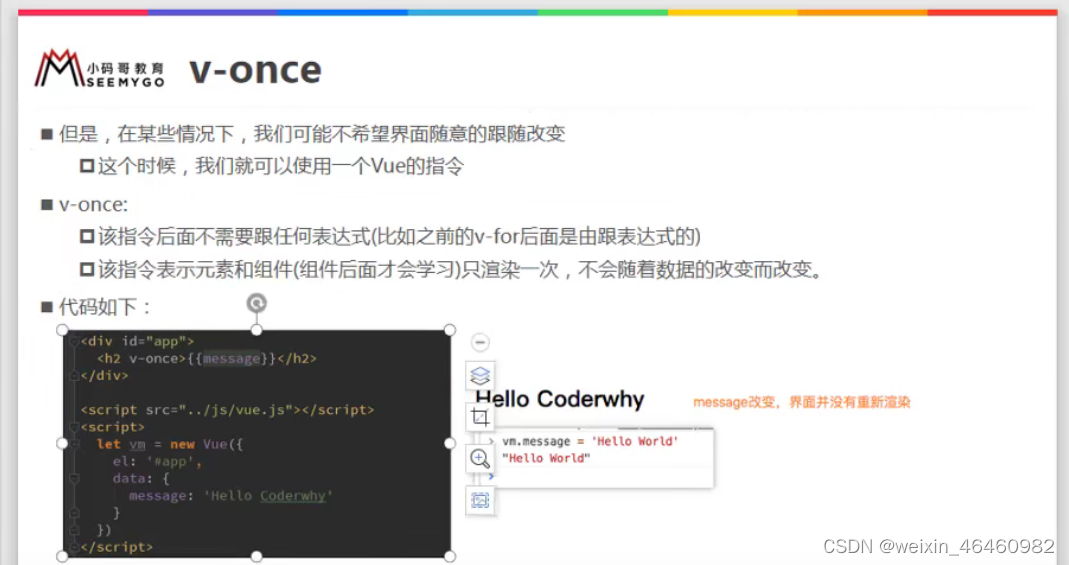Click the code line "message: 'Hello Coderwhy'"
This screenshot has width=1069, height=565.
coord(230,495)
